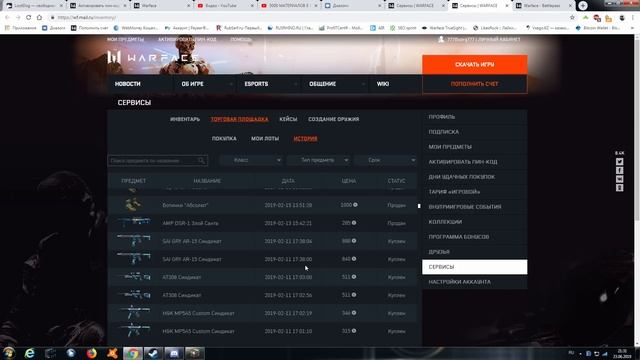Open Discord from the taskbar
This screenshot has height=360, width=640.
click(x=174, y=353)
